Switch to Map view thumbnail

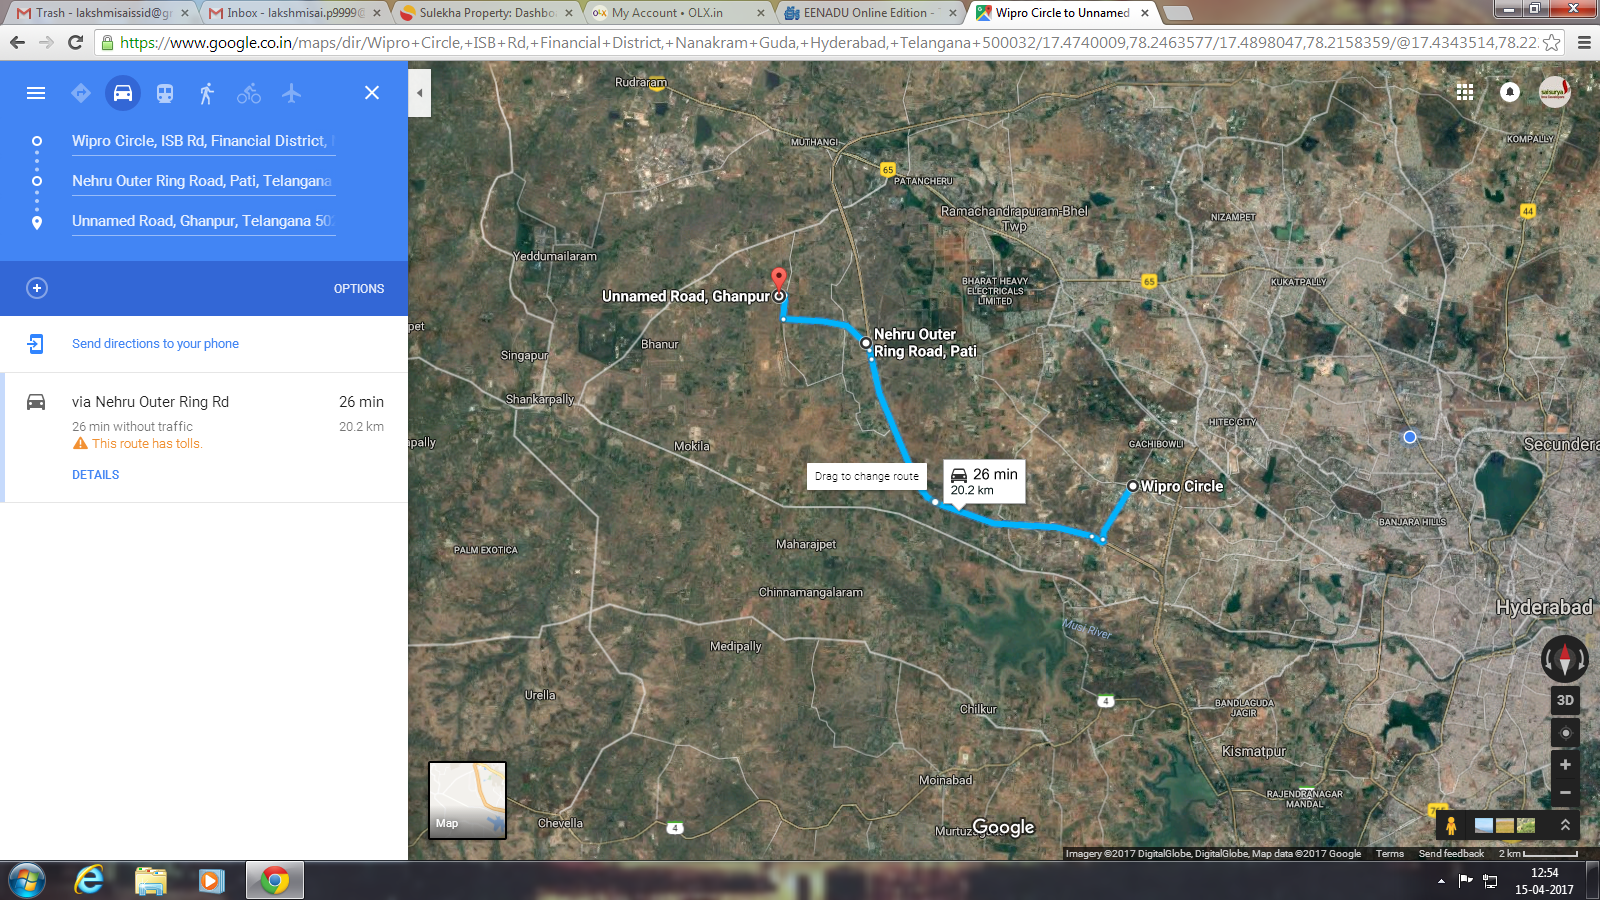(467, 800)
